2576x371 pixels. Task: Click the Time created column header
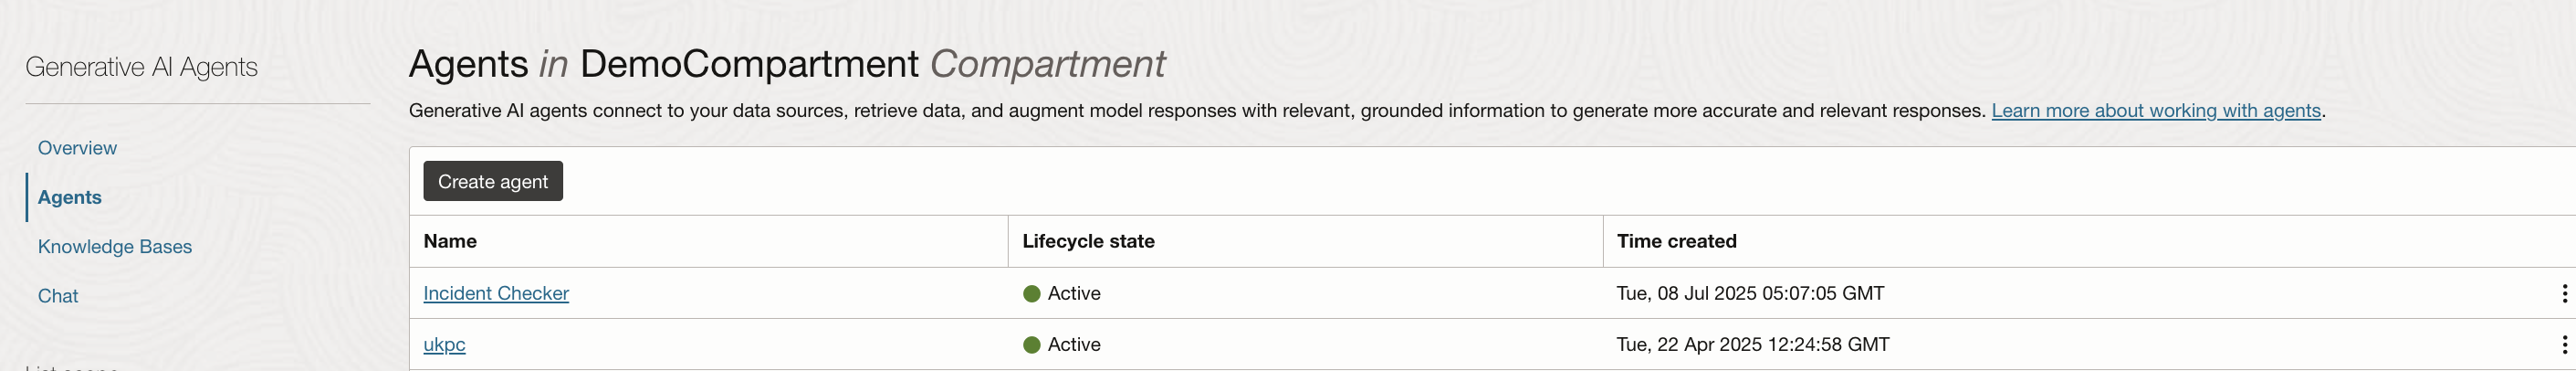(x=1676, y=241)
